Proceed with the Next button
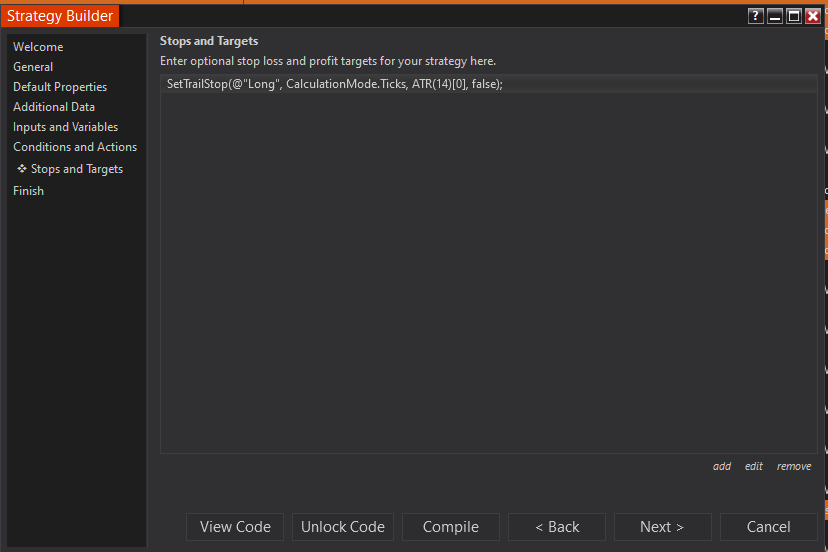Screen dimensions: 828x552 click(x=662, y=527)
